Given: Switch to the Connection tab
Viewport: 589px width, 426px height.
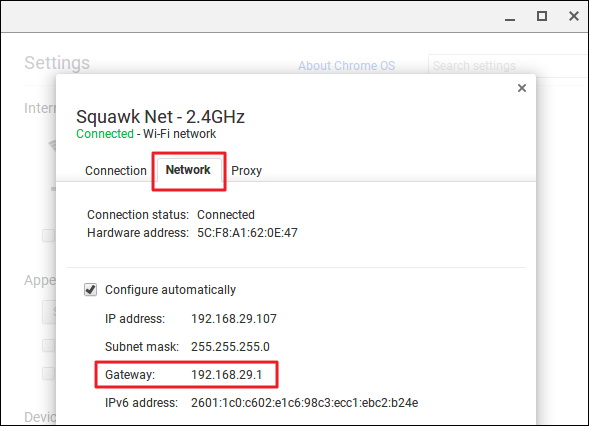Looking at the screenshot, I should 116,171.
